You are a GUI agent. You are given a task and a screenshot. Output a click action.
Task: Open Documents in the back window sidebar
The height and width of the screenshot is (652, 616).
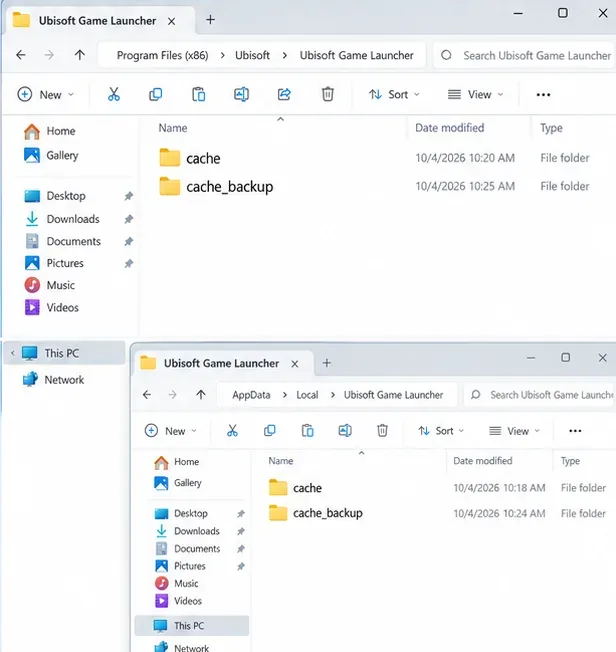[x=73, y=241]
